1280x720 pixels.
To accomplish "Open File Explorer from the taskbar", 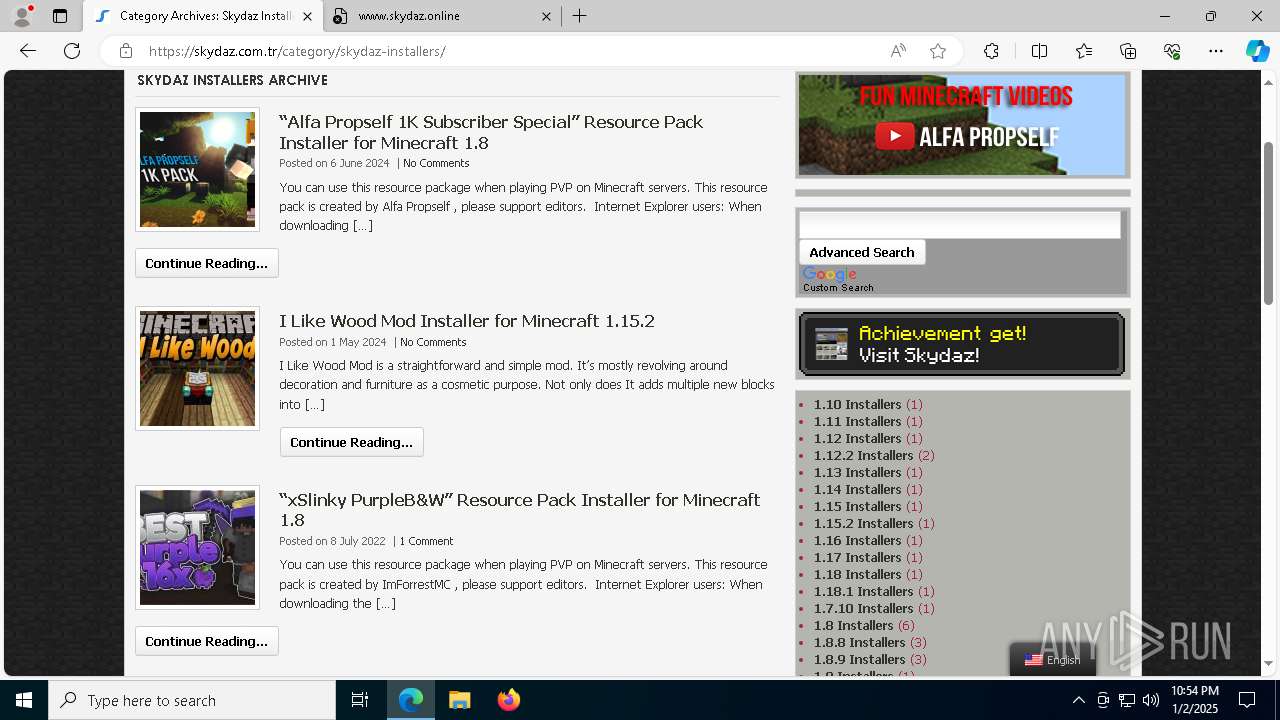I will point(460,700).
